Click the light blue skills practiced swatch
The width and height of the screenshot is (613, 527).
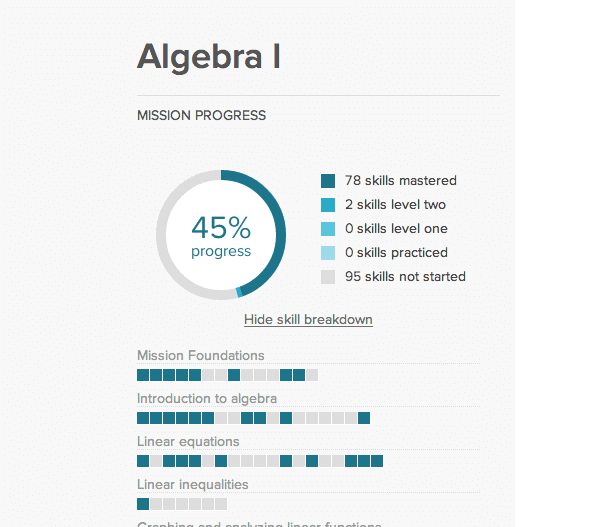pyautogui.click(x=328, y=253)
